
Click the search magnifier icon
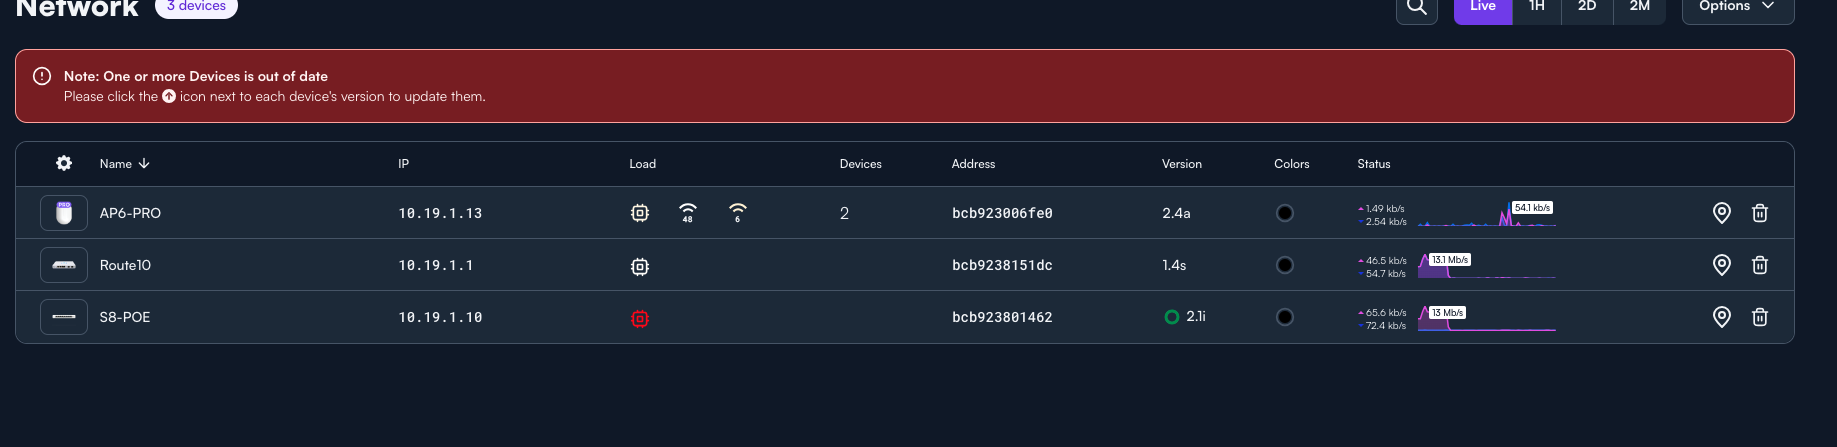(1416, 8)
